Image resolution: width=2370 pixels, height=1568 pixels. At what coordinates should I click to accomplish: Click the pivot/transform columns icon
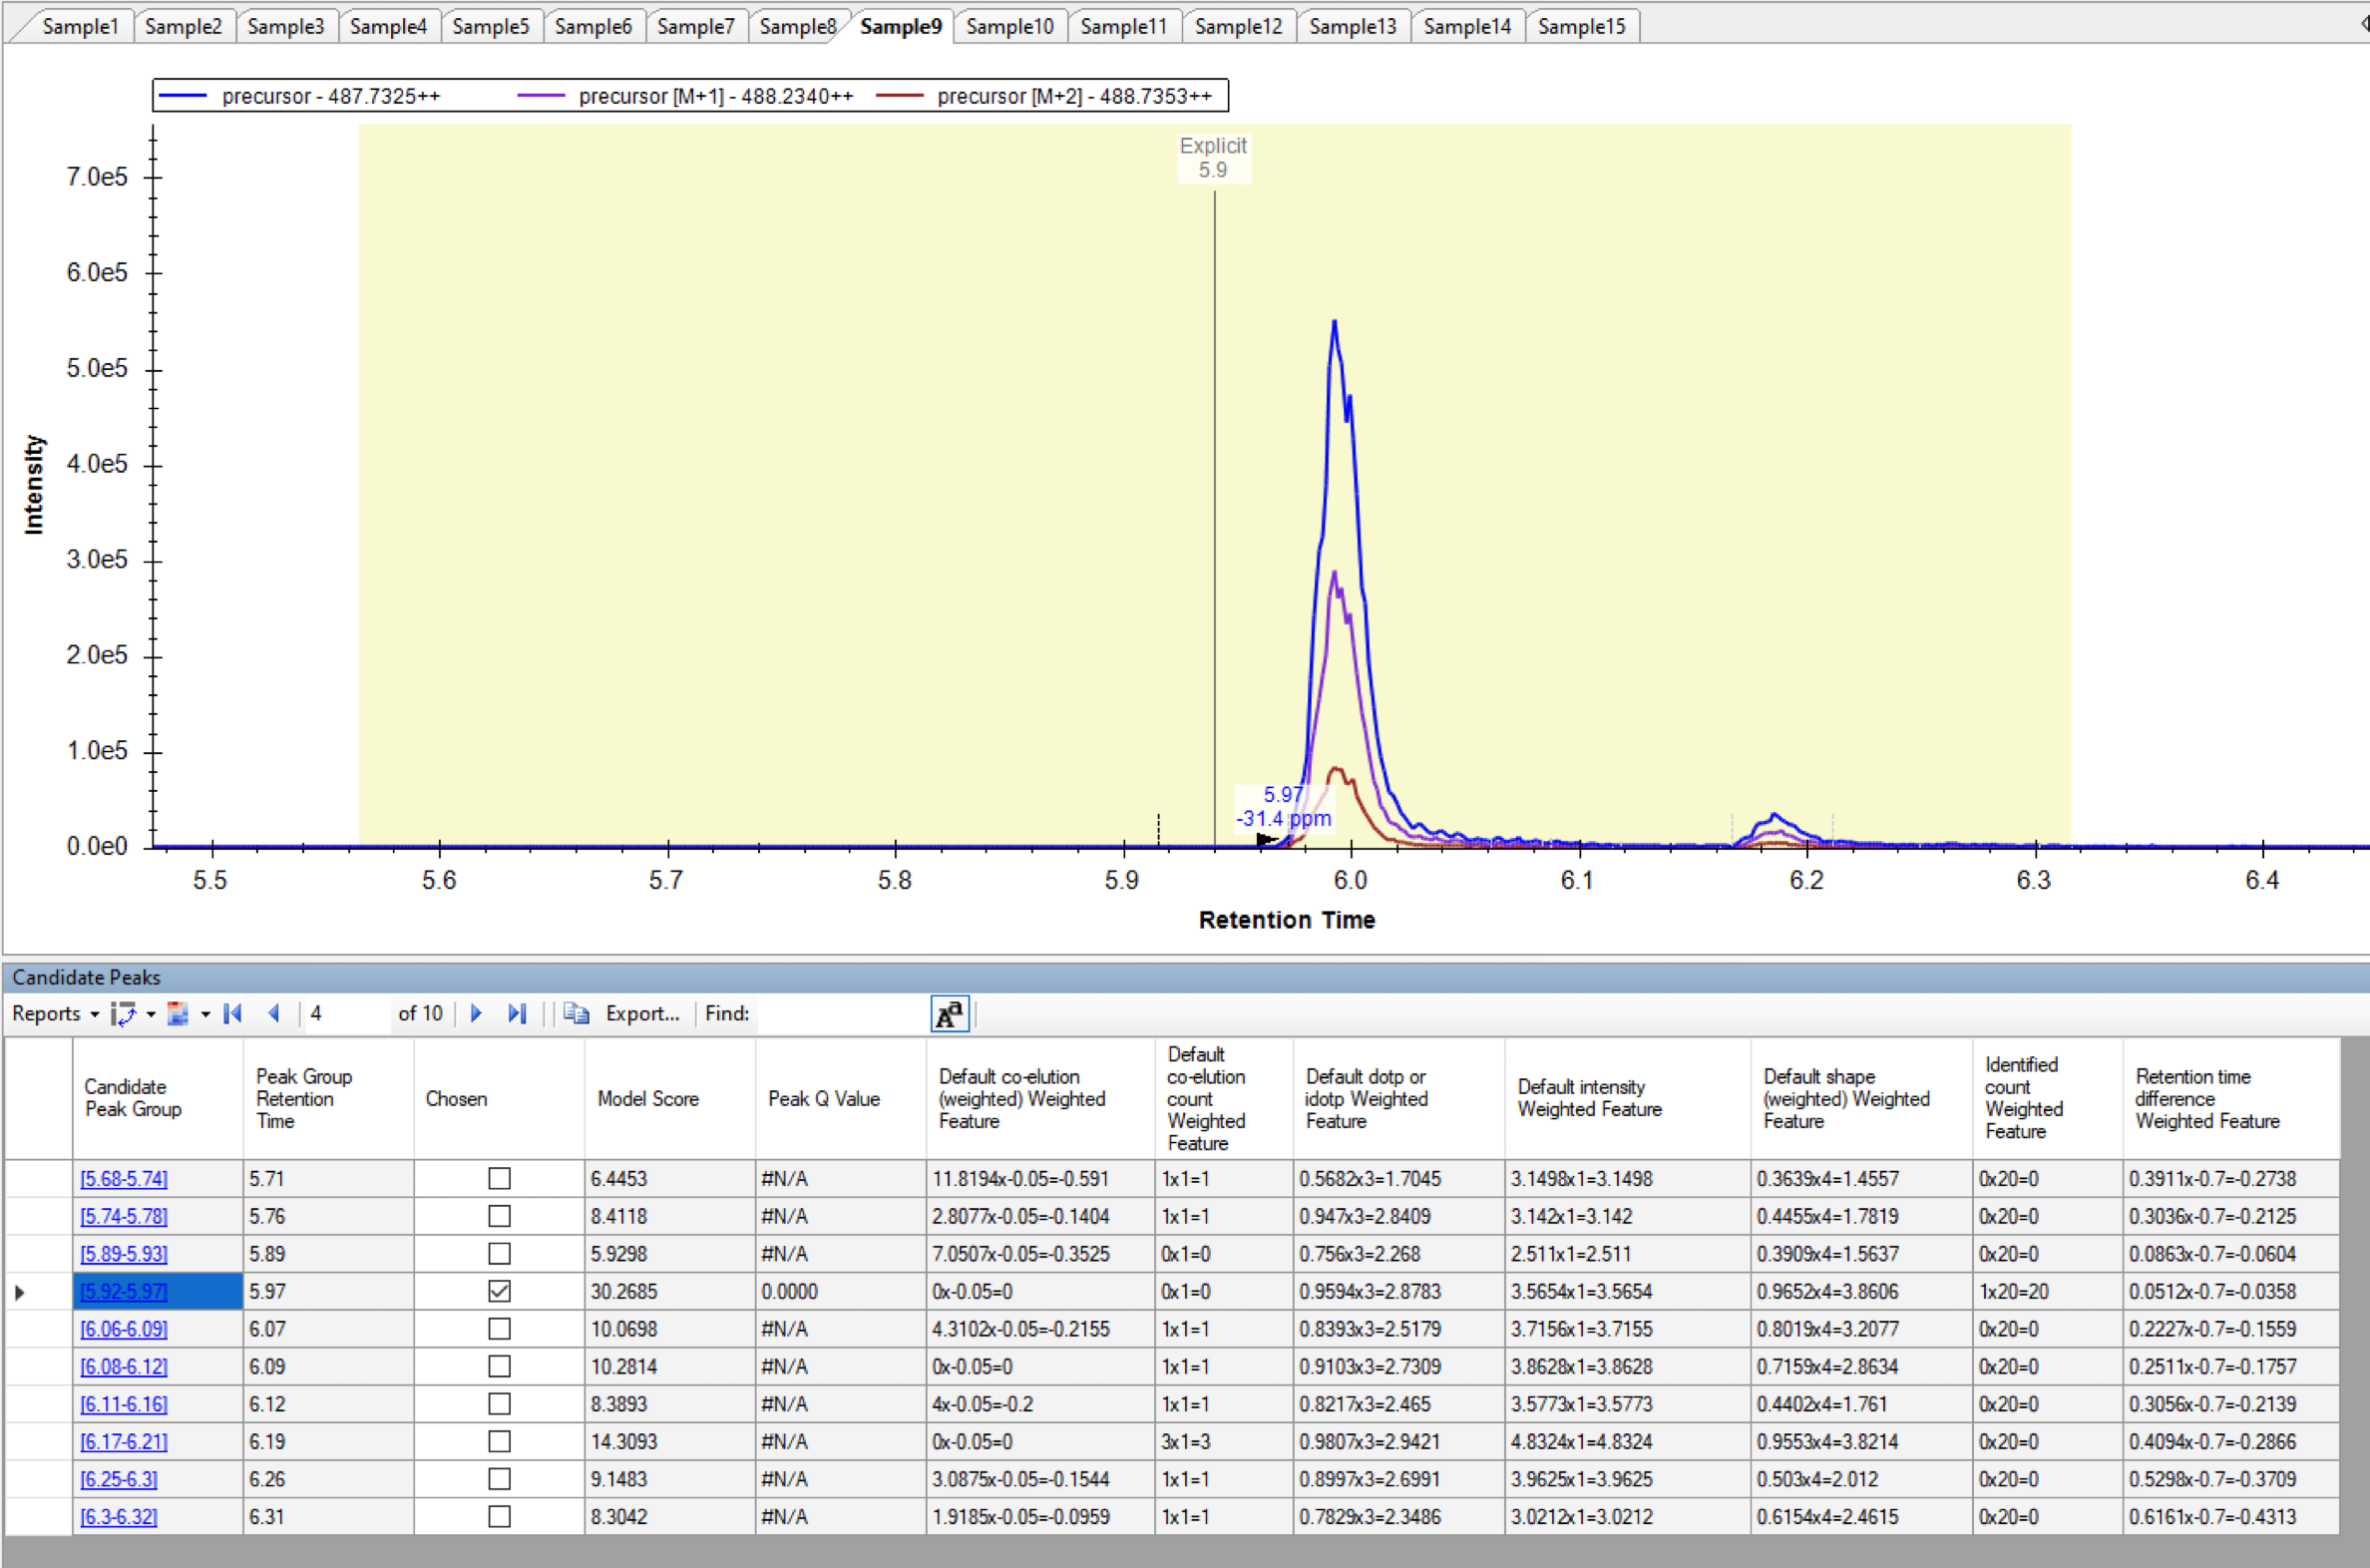coord(124,1014)
